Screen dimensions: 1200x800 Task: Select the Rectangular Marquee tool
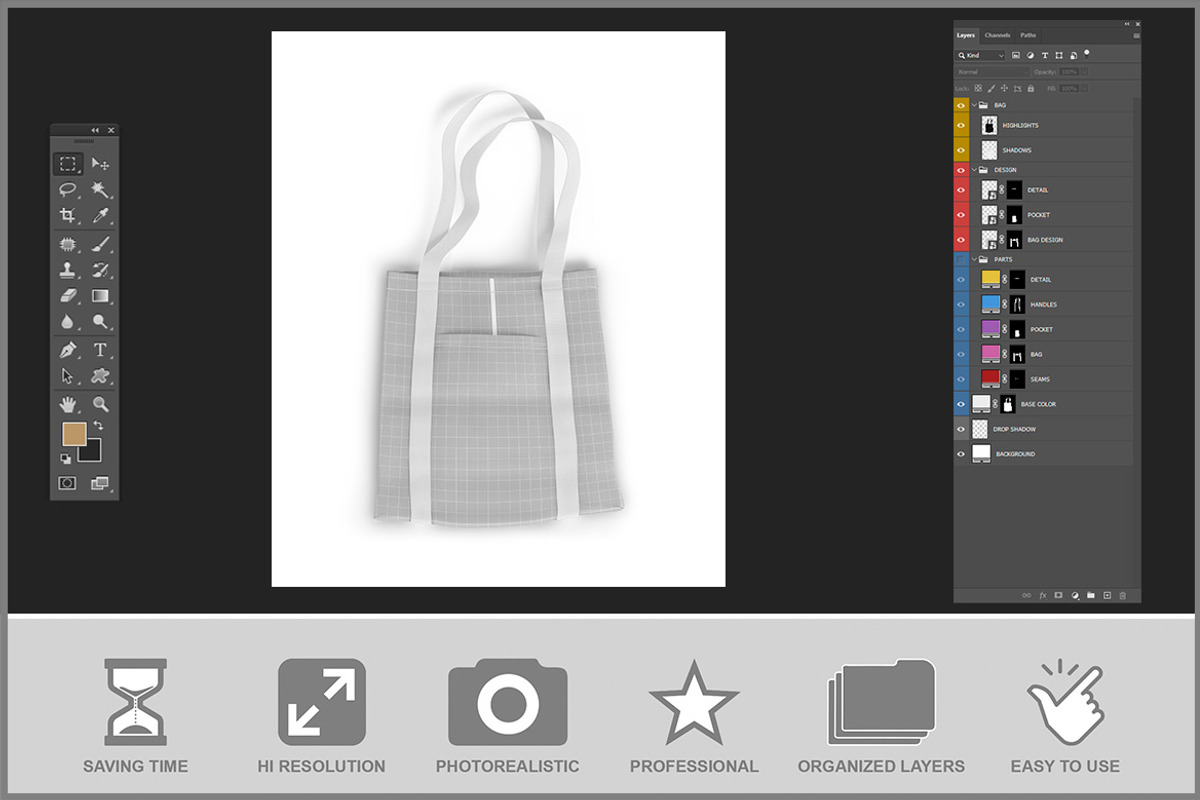[x=68, y=163]
